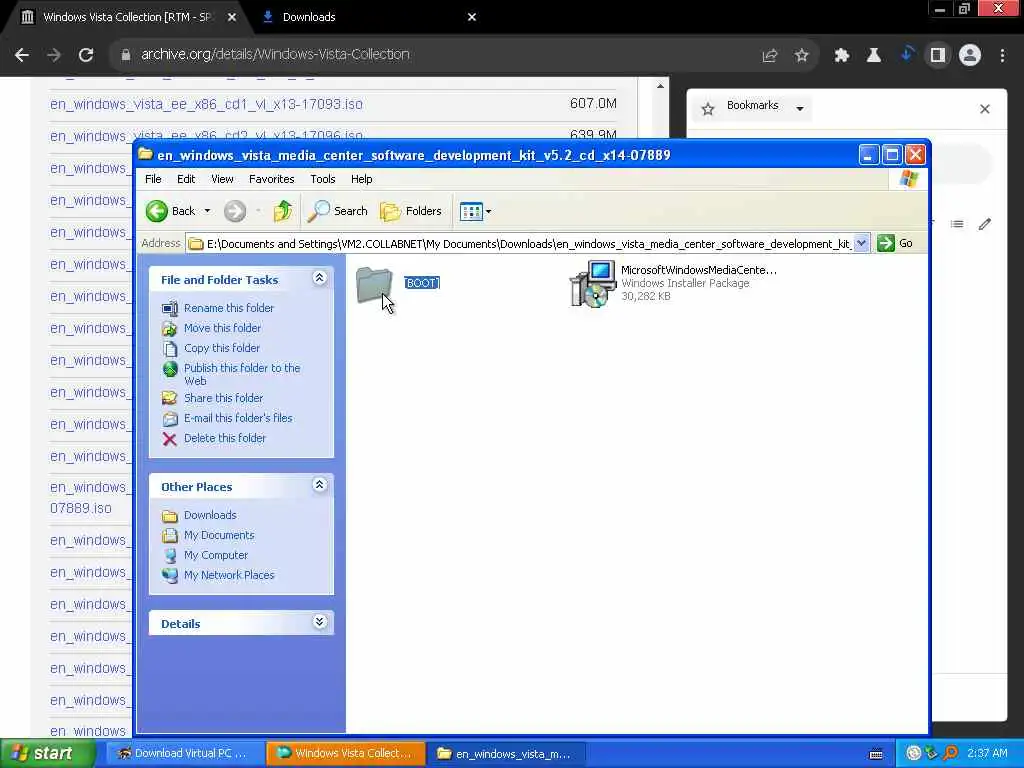The width and height of the screenshot is (1024, 768).
Task: Open the browser extensions puzzle icon
Action: pyautogui.click(x=842, y=56)
